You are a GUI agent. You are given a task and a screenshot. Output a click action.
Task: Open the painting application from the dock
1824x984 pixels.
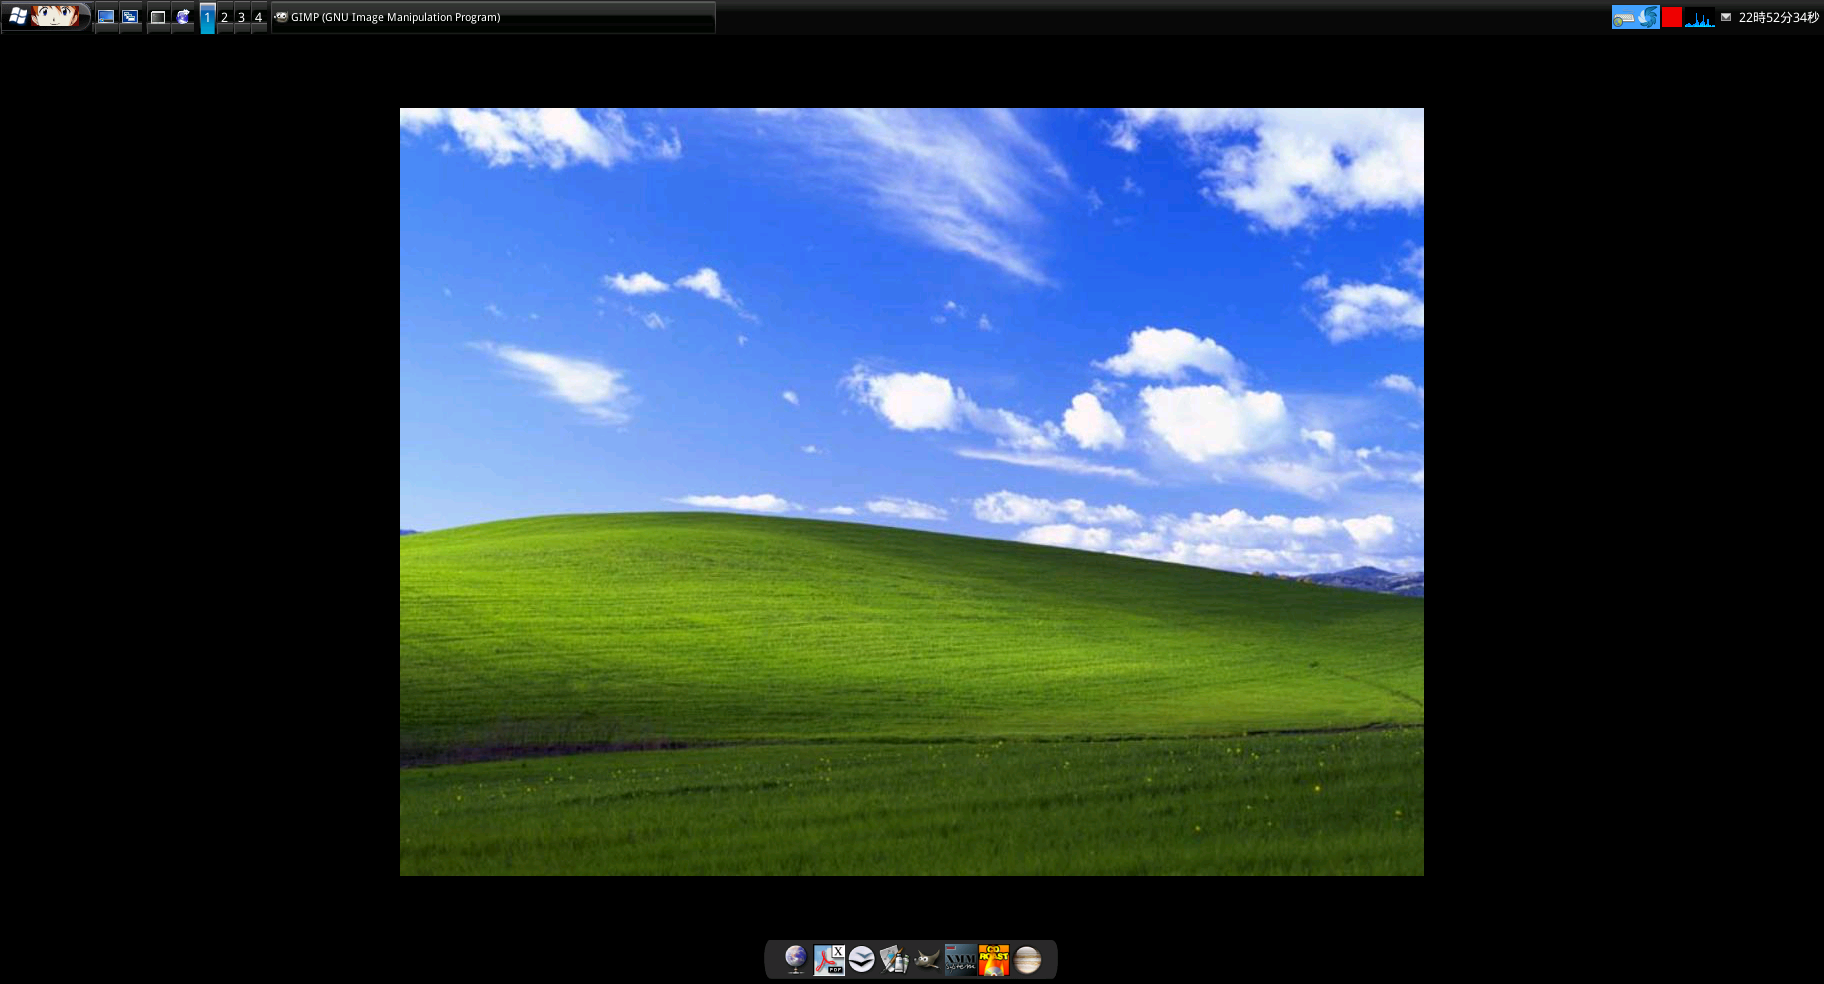(x=895, y=959)
